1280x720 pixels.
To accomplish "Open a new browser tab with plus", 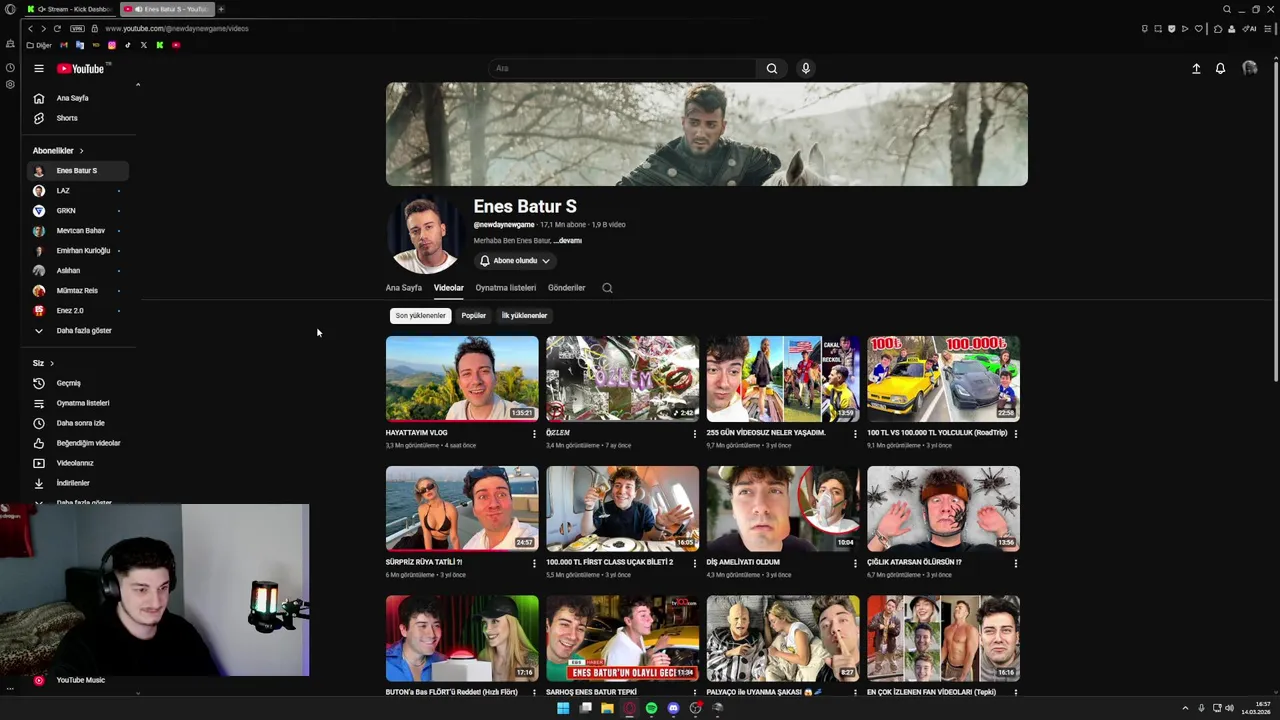I will coord(221,9).
